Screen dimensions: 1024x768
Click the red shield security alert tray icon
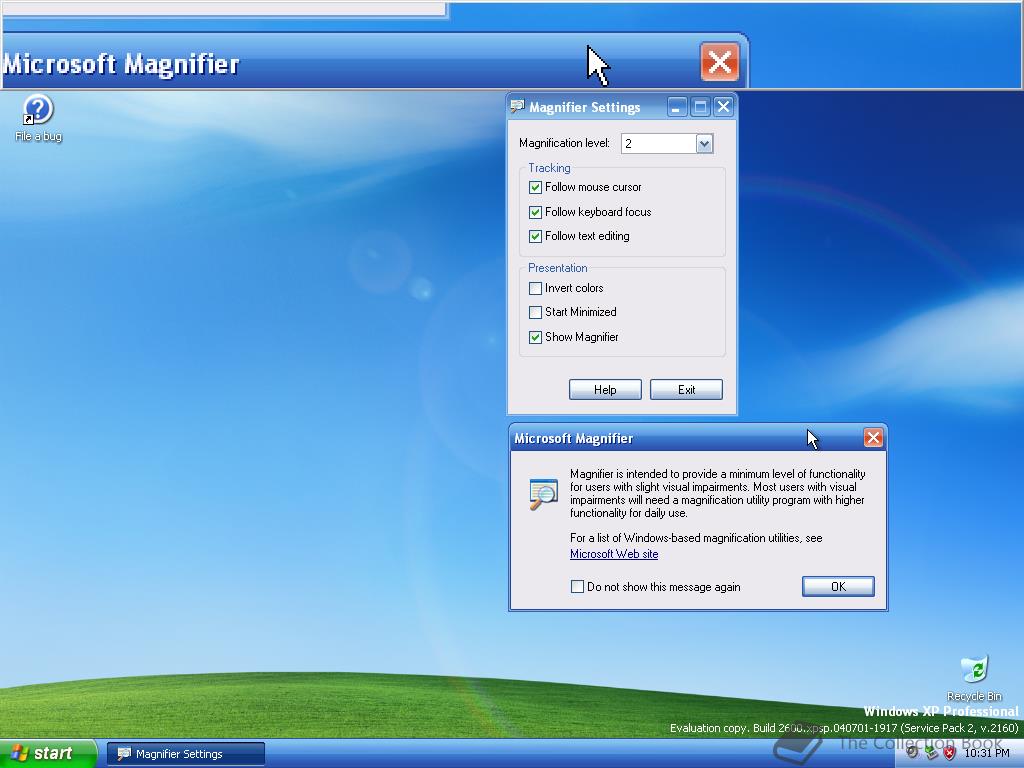[949, 753]
